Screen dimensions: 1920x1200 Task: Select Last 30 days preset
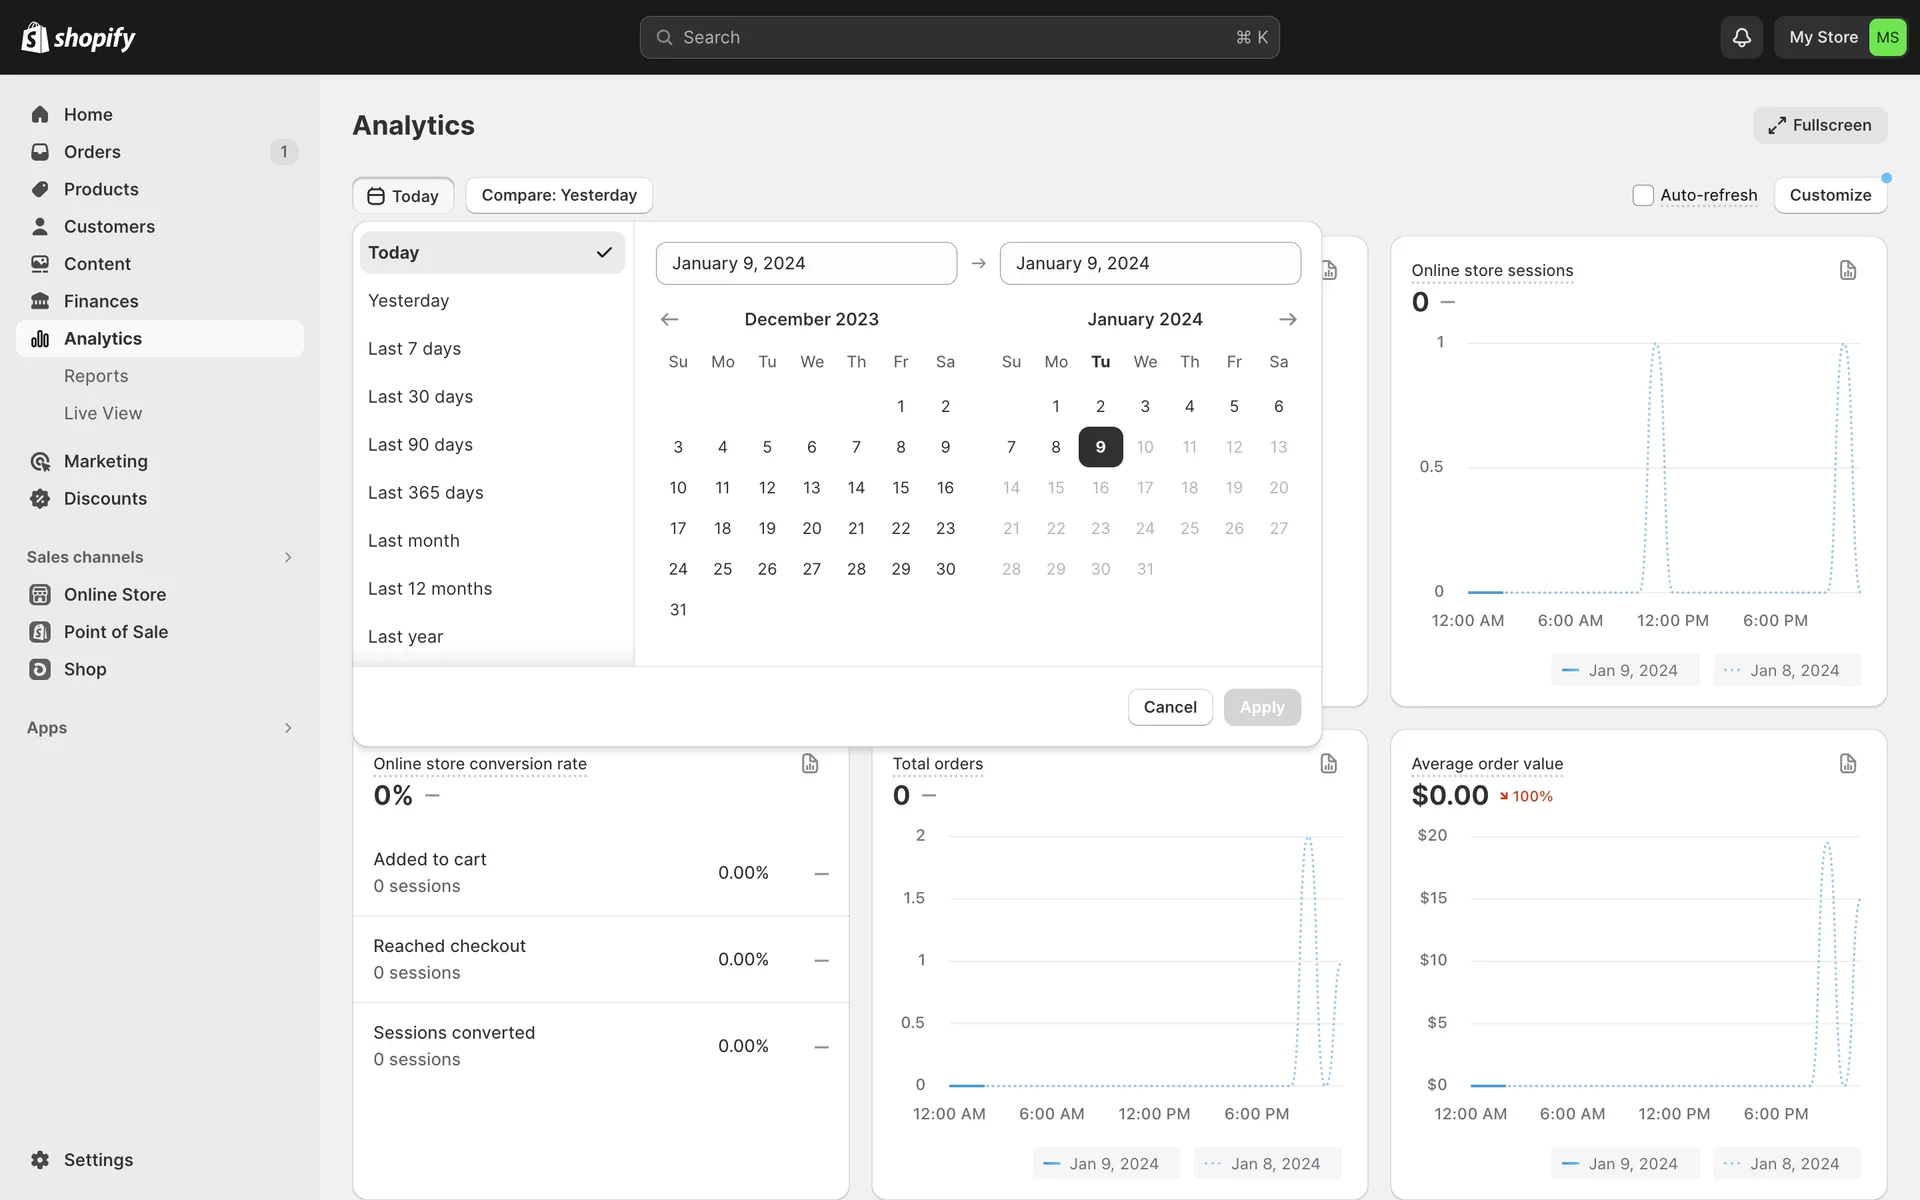coord(420,397)
